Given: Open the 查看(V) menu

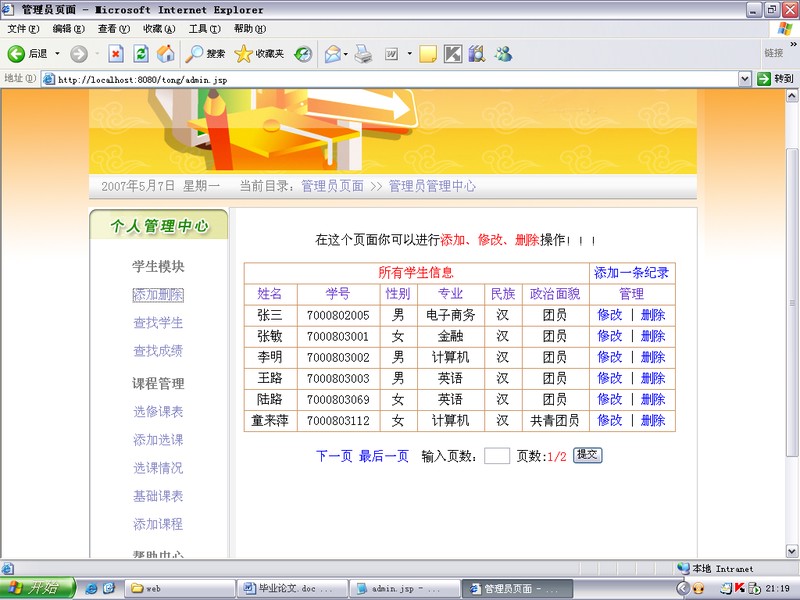Looking at the screenshot, I should (114, 29).
